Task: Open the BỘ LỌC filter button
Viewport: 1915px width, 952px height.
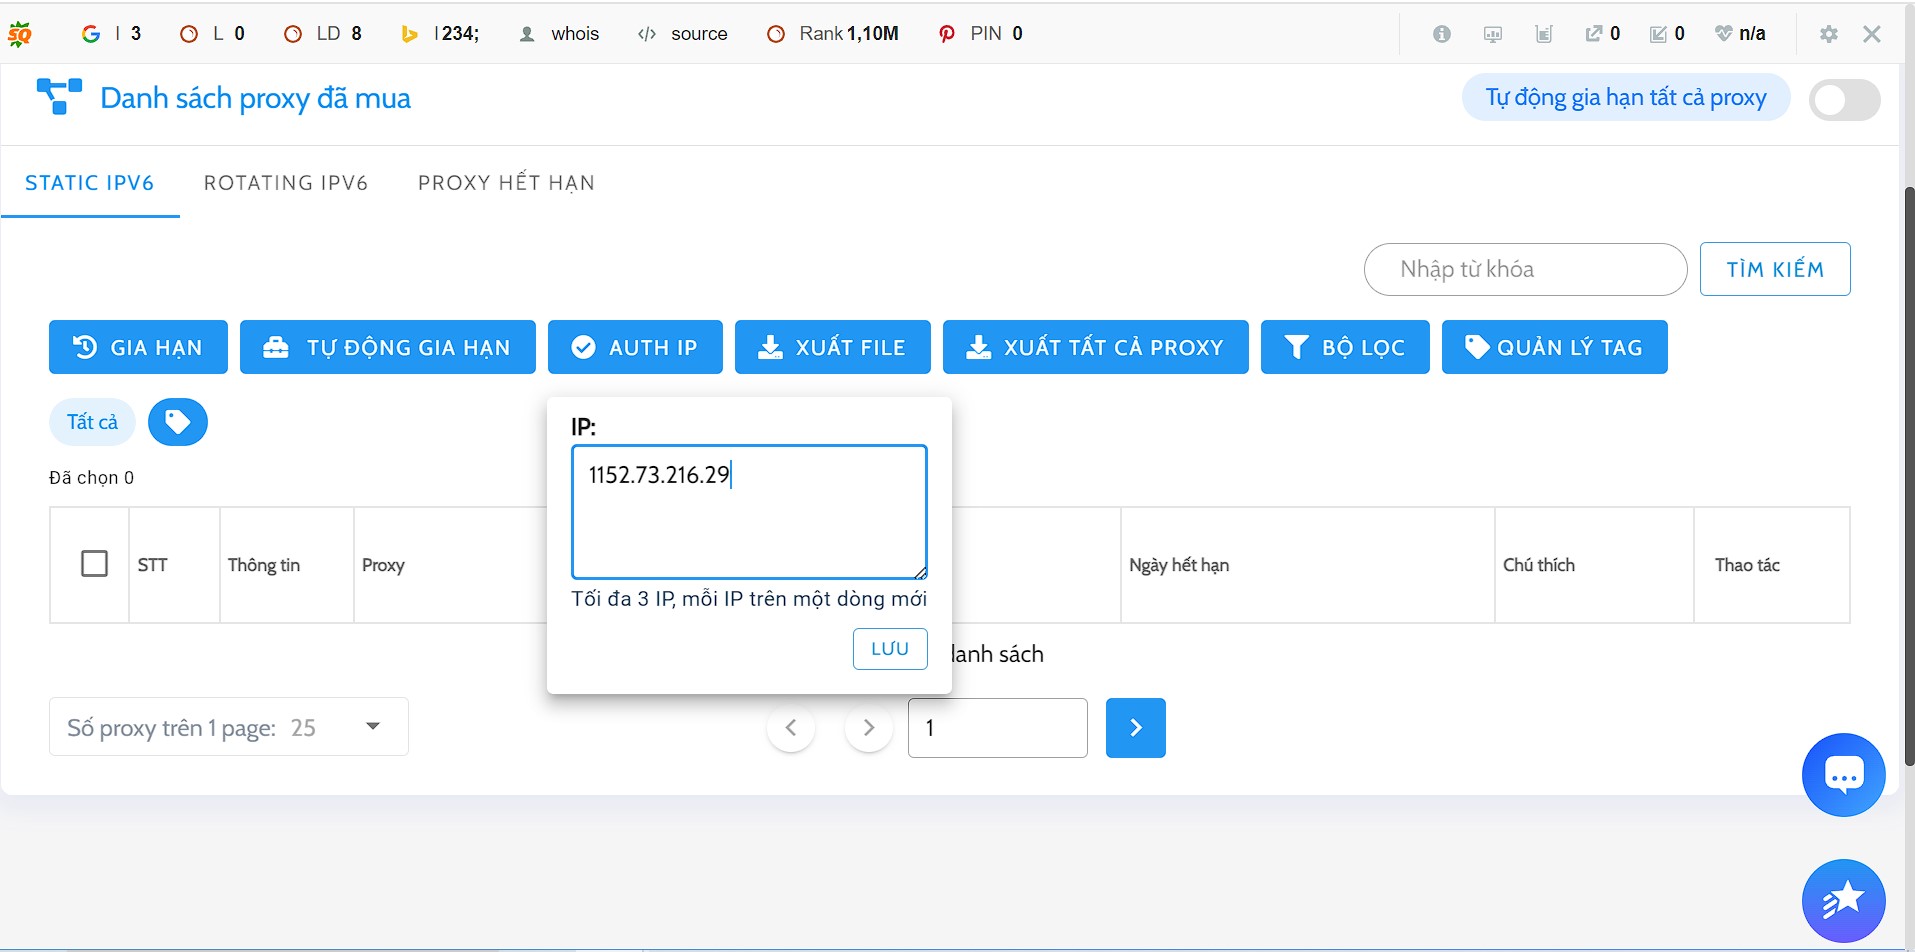Action: (x=1345, y=347)
